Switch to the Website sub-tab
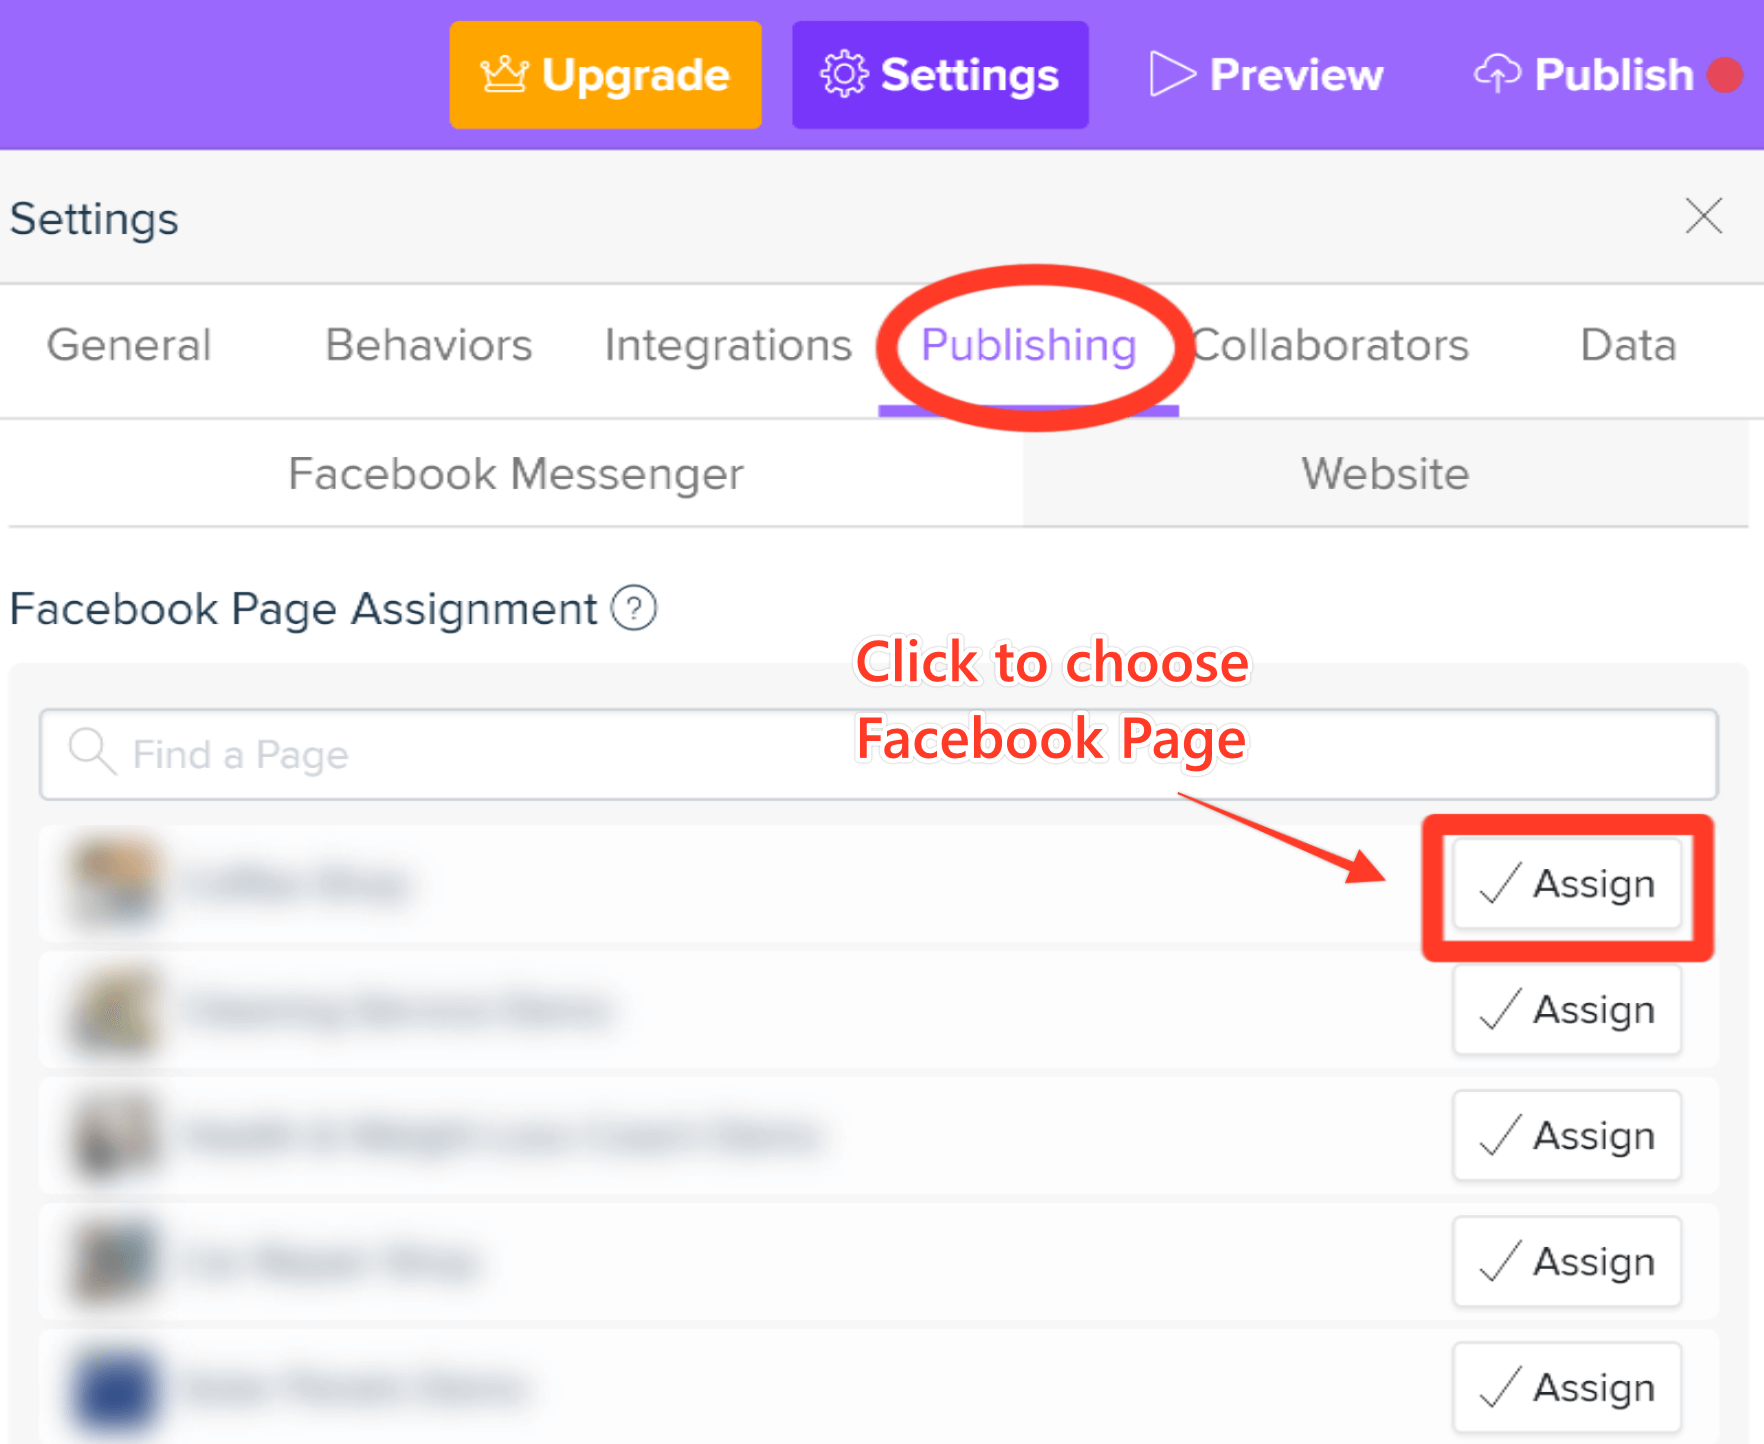This screenshot has height=1444, width=1764. point(1384,474)
